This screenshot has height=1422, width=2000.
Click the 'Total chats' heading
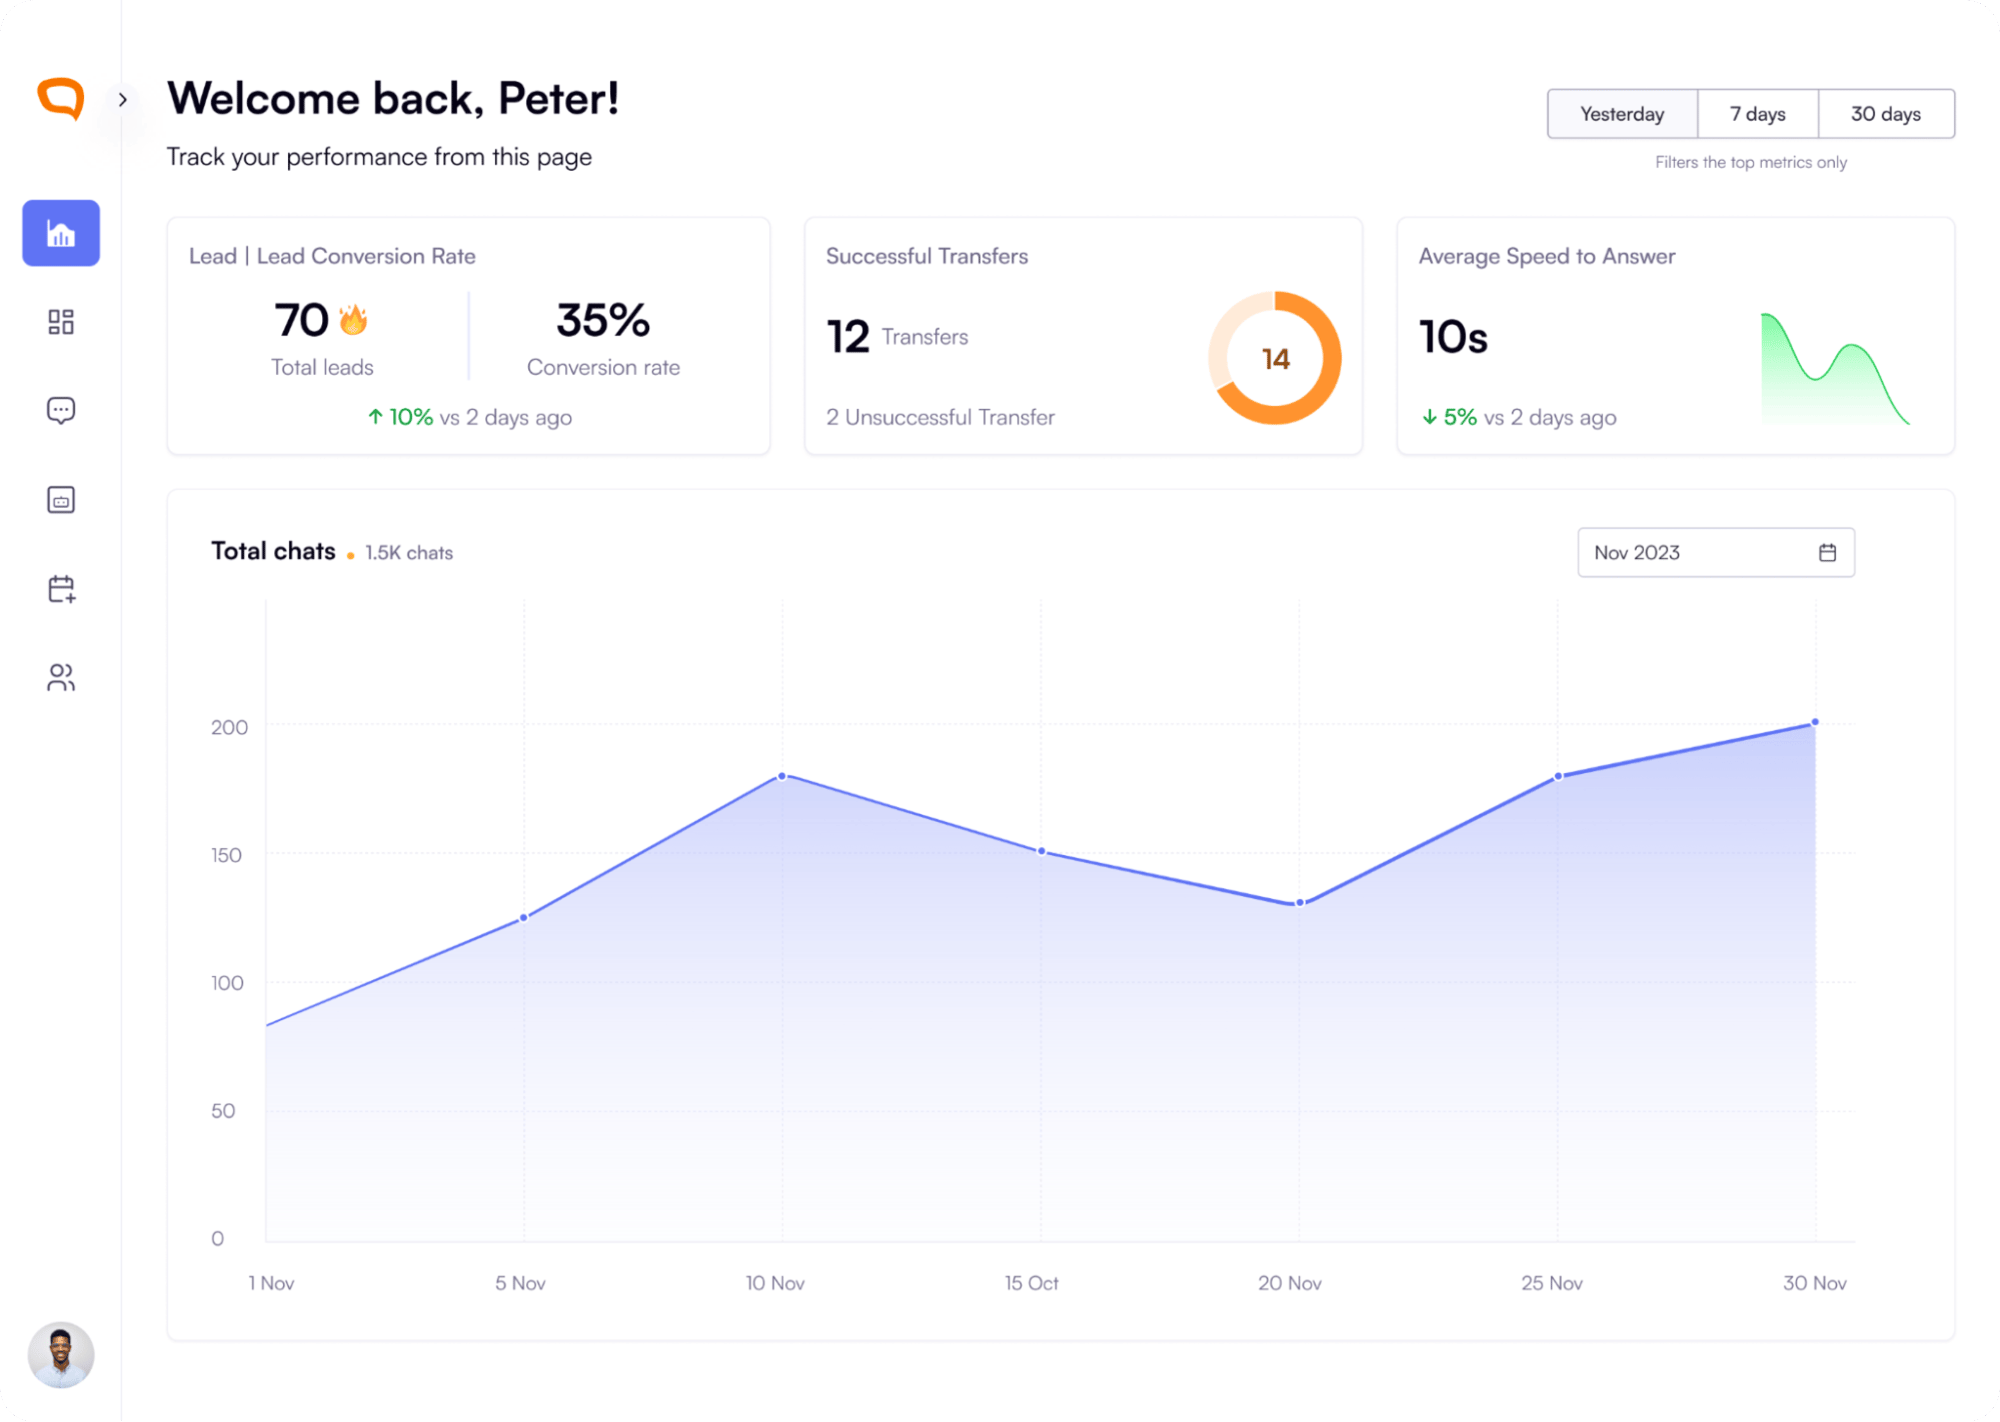[x=273, y=551]
